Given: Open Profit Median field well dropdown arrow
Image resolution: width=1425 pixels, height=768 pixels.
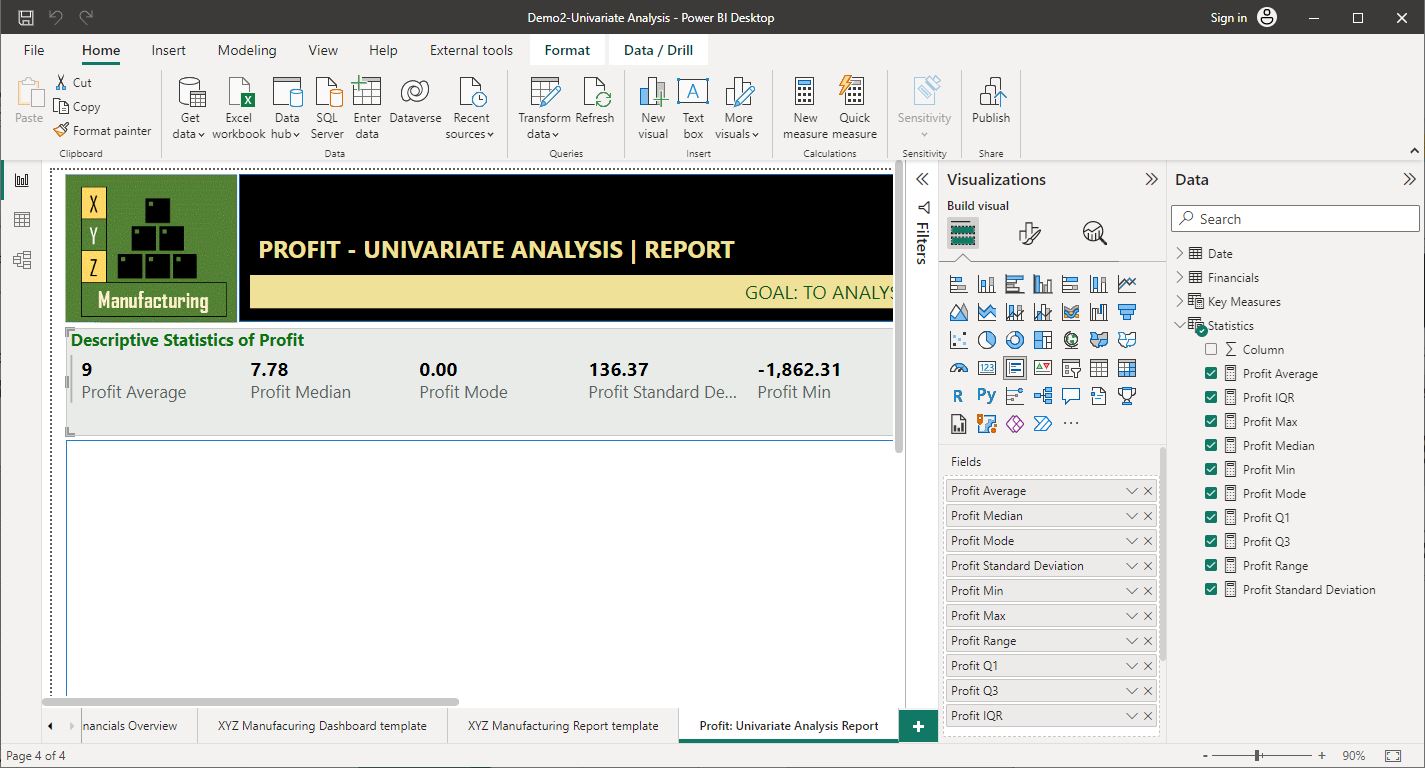Looking at the screenshot, I should point(1132,516).
